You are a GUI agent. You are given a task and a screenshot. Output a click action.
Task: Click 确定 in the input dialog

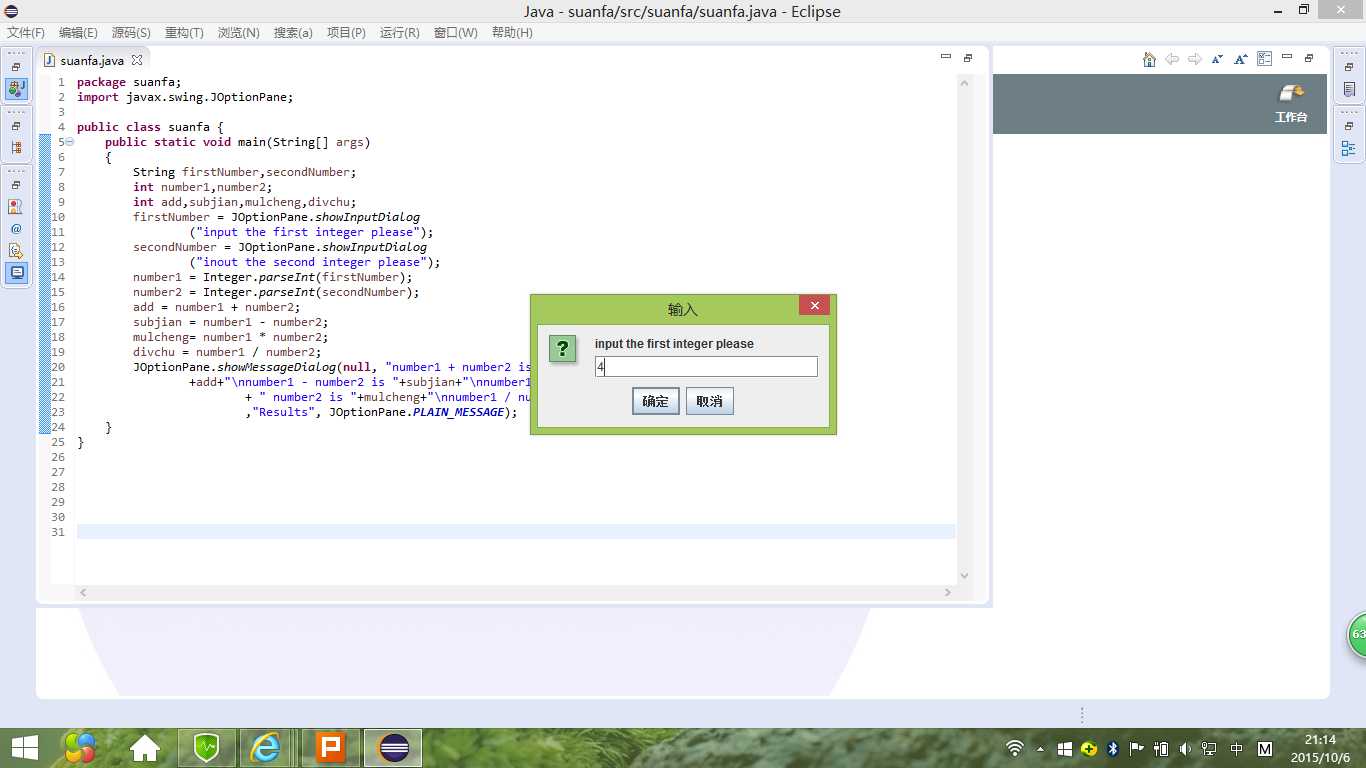click(656, 401)
